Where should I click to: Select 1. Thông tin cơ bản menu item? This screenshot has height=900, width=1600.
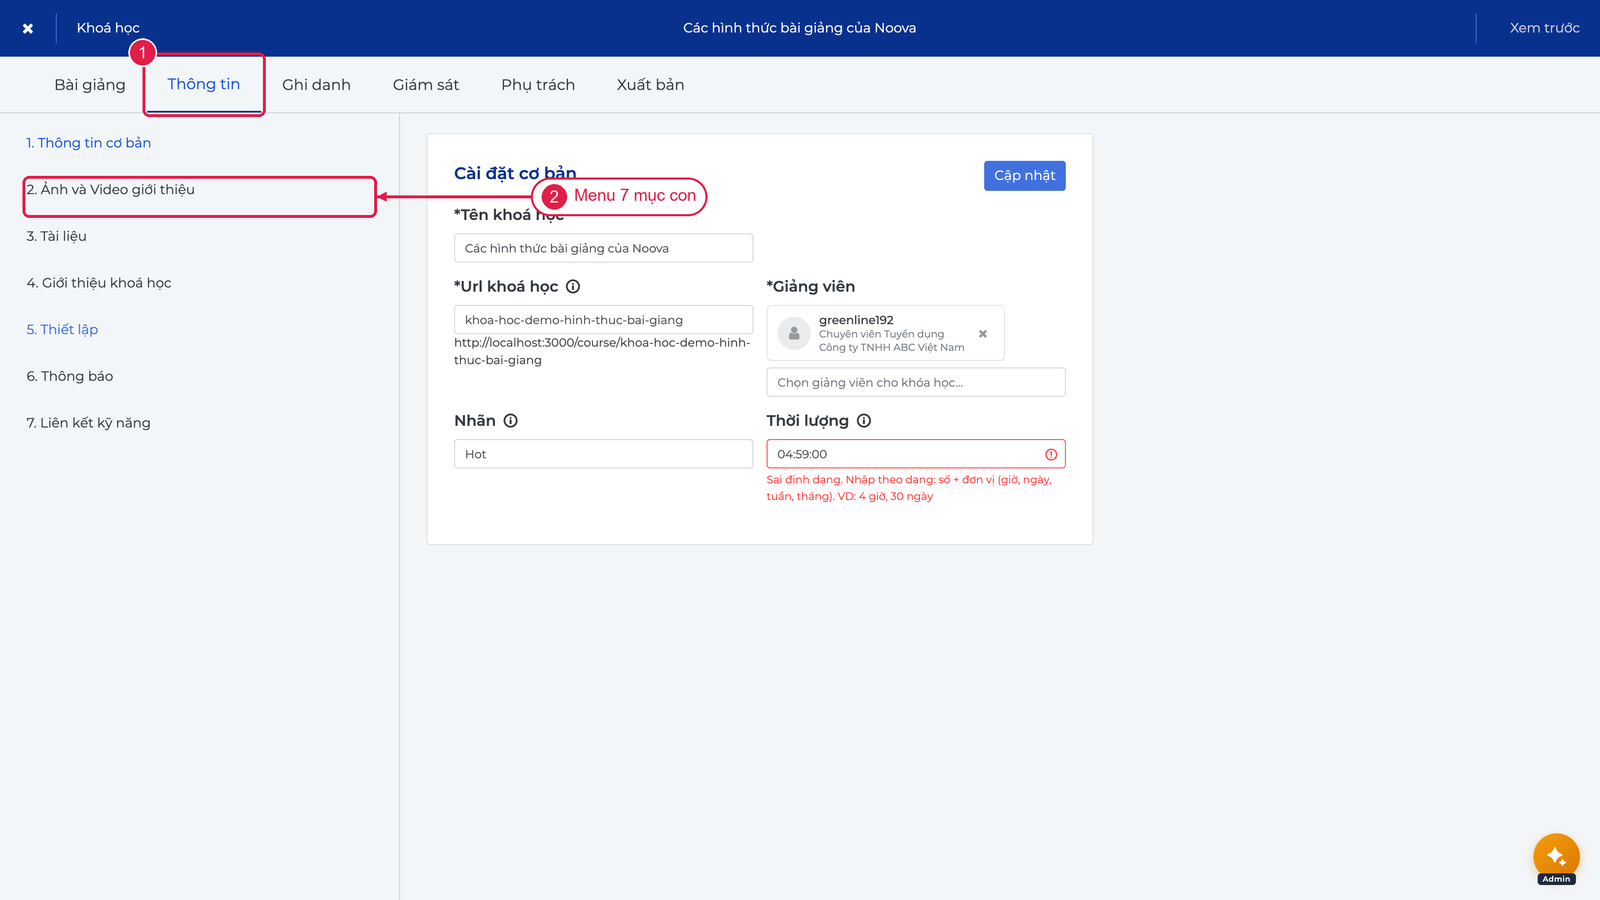89,143
